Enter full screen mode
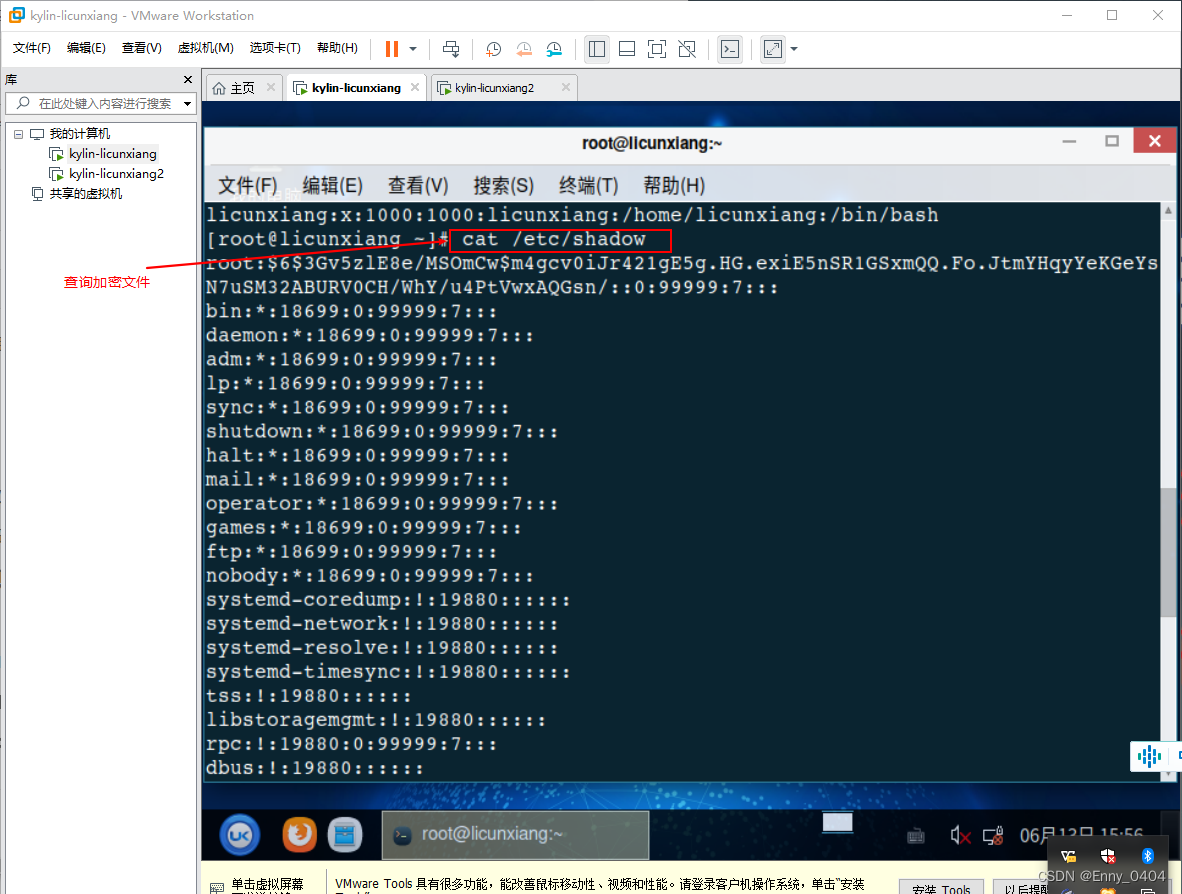This screenshot has height=894, width=1182. 657,49
